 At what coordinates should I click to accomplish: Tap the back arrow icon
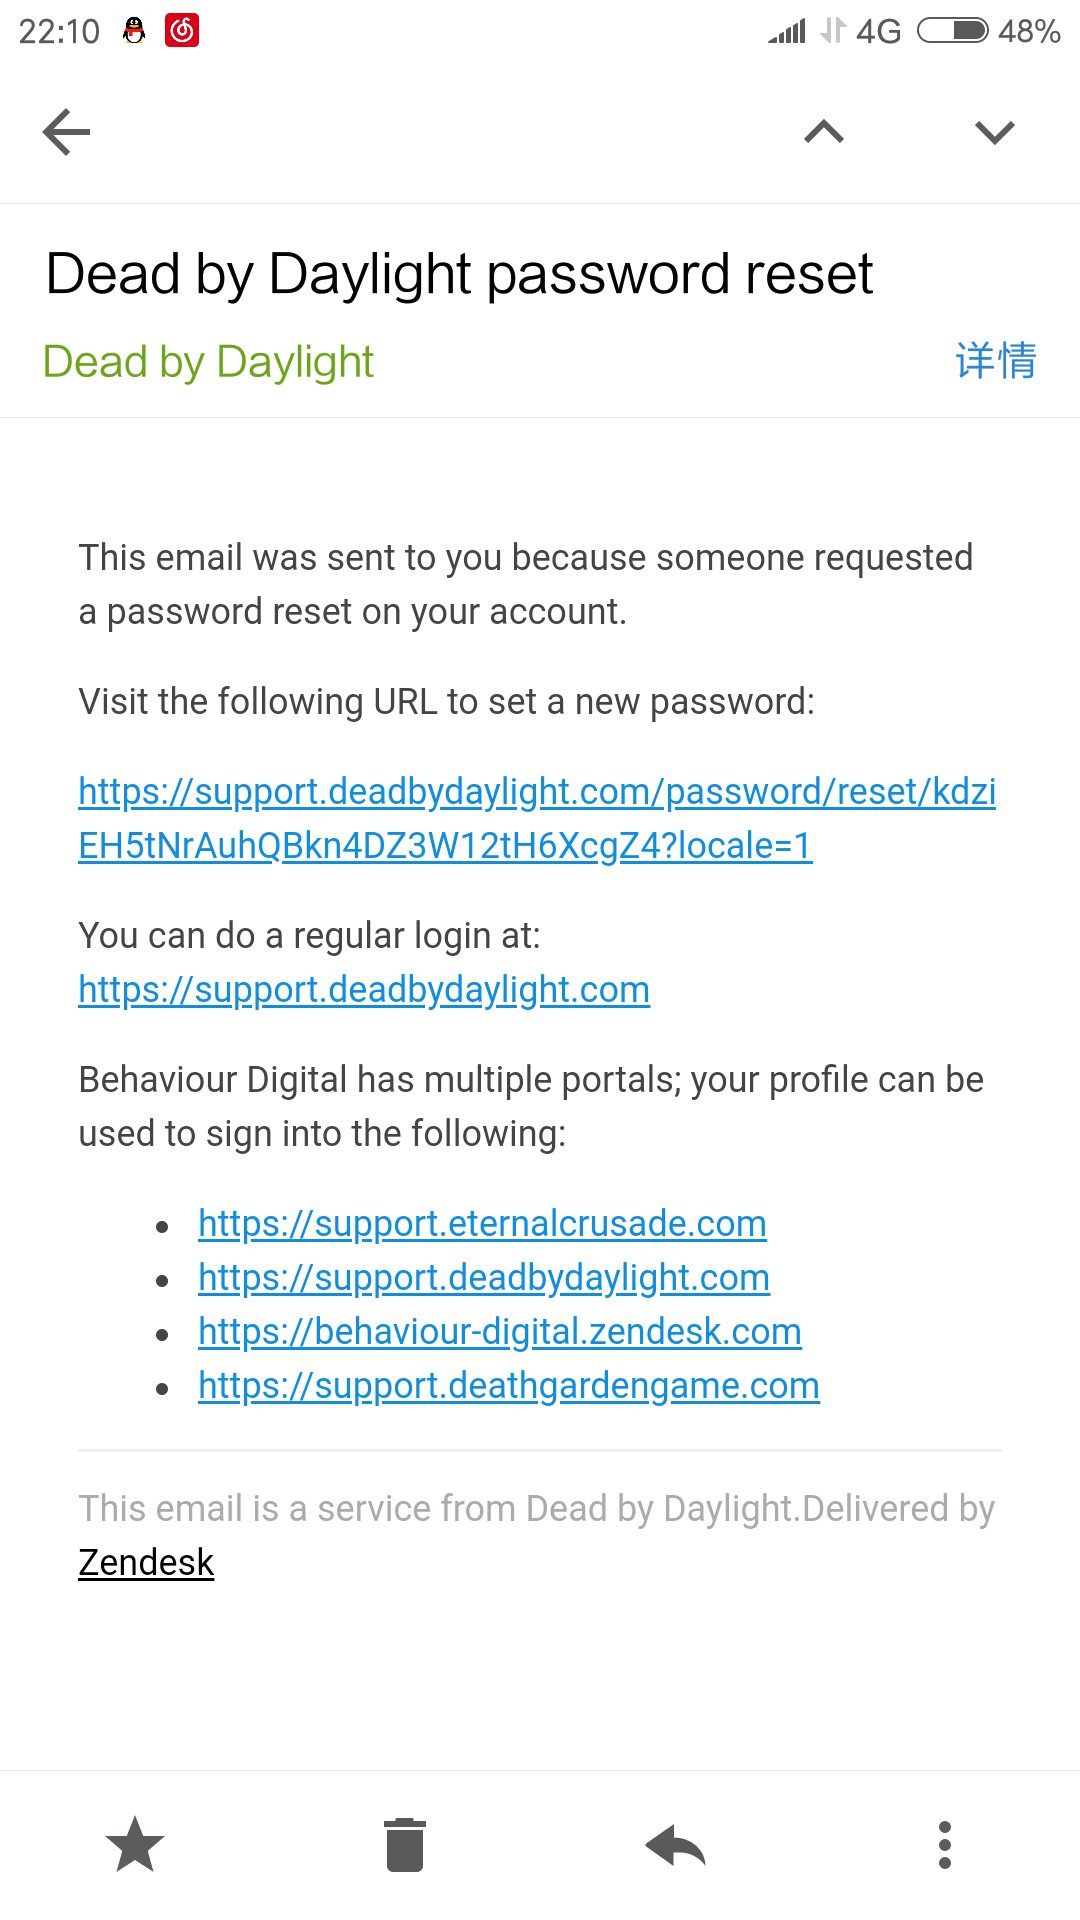[67, 132]
